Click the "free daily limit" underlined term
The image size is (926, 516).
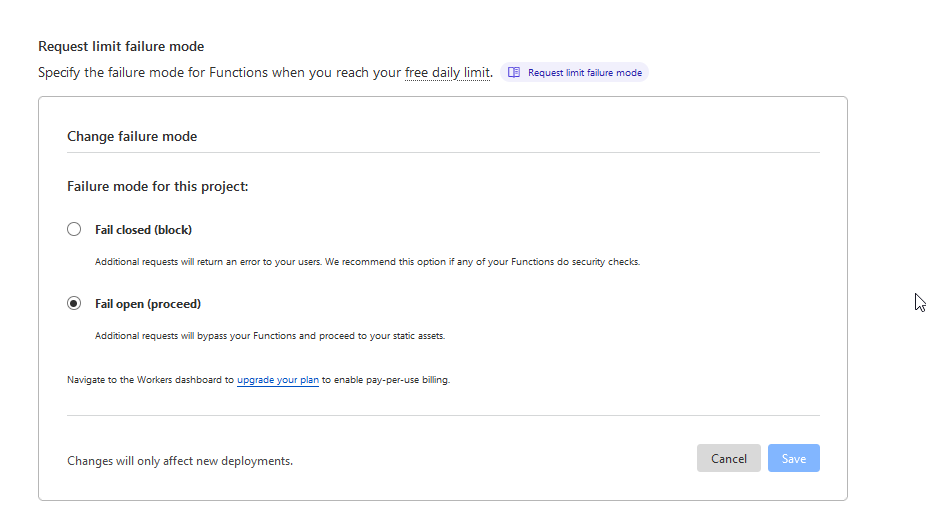point(447,73)
